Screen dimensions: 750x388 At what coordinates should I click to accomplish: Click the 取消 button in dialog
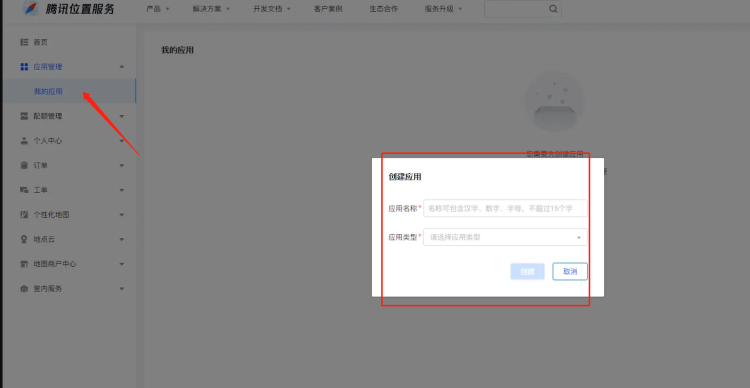(570, 272)
